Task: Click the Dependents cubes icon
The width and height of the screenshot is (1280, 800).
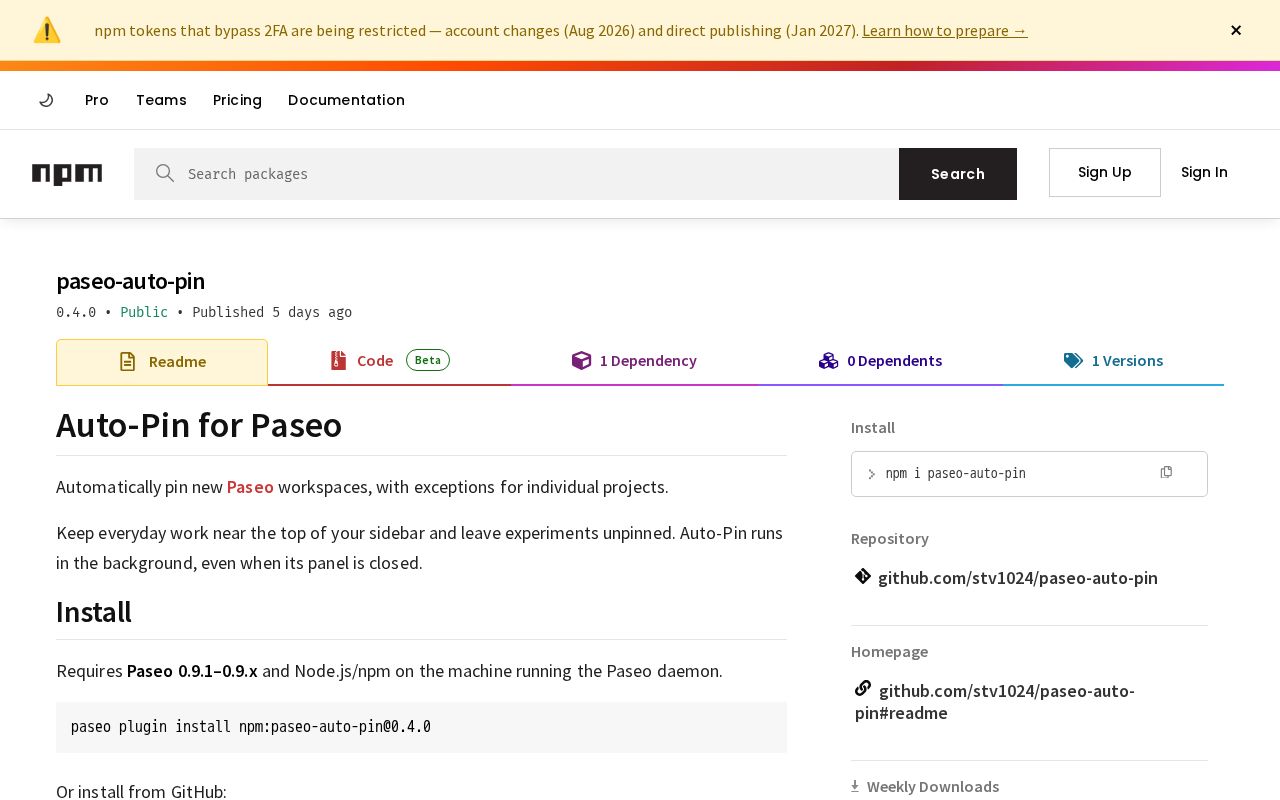Action: pyautogui.click(x=828, y=361)
